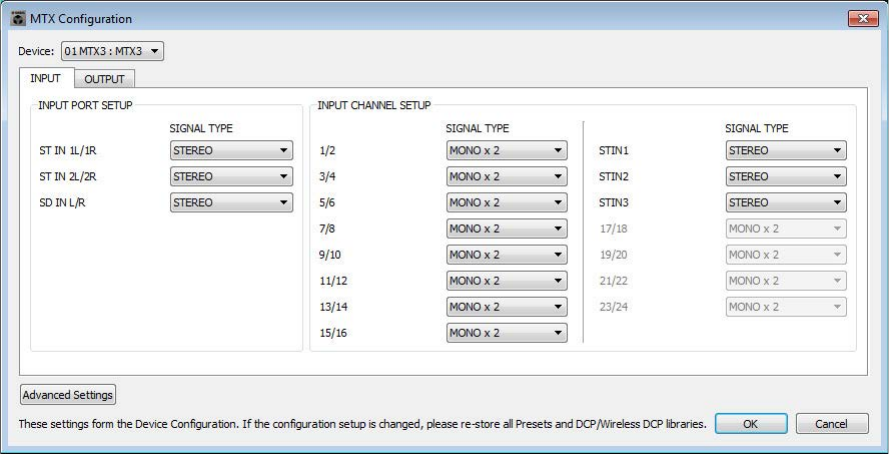The width and height of the screenshot is (889, 454).
Task: Open signal type dropdown for channel 7/8
Action: (x=507, y=228)
